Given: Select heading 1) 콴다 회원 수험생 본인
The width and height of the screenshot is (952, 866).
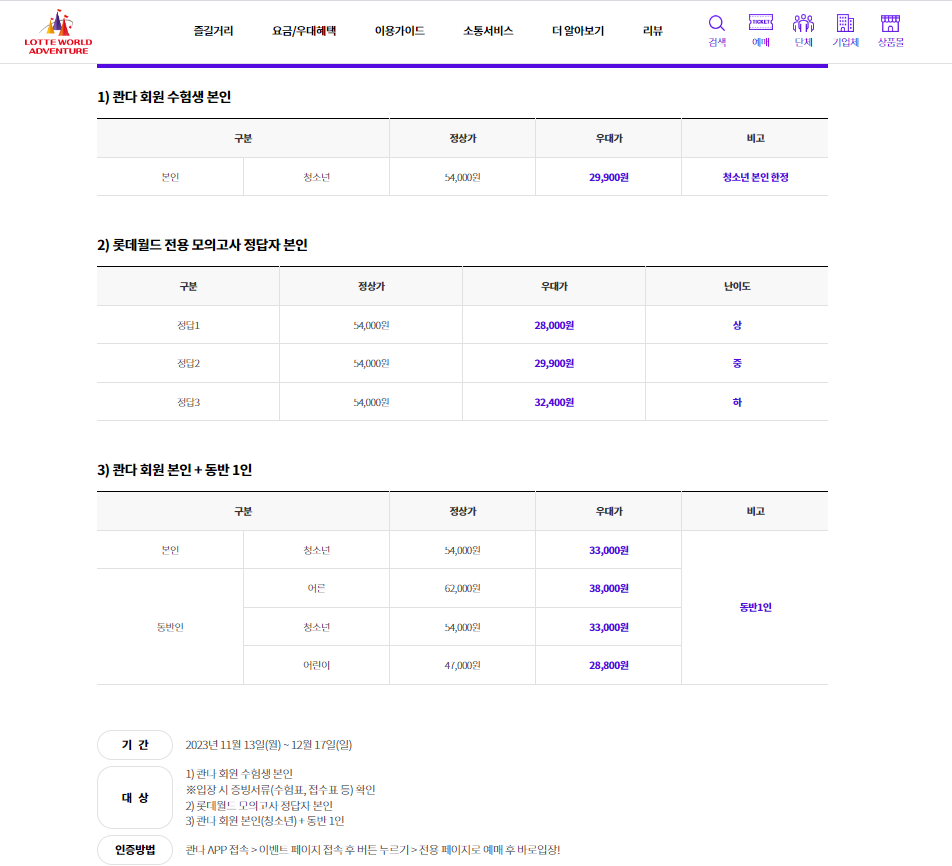Looking at the screenshot, I should point(164,97).
